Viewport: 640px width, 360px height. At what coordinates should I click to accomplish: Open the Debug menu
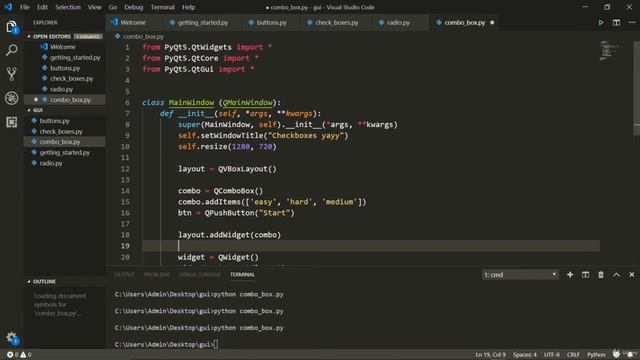(134, 7)
